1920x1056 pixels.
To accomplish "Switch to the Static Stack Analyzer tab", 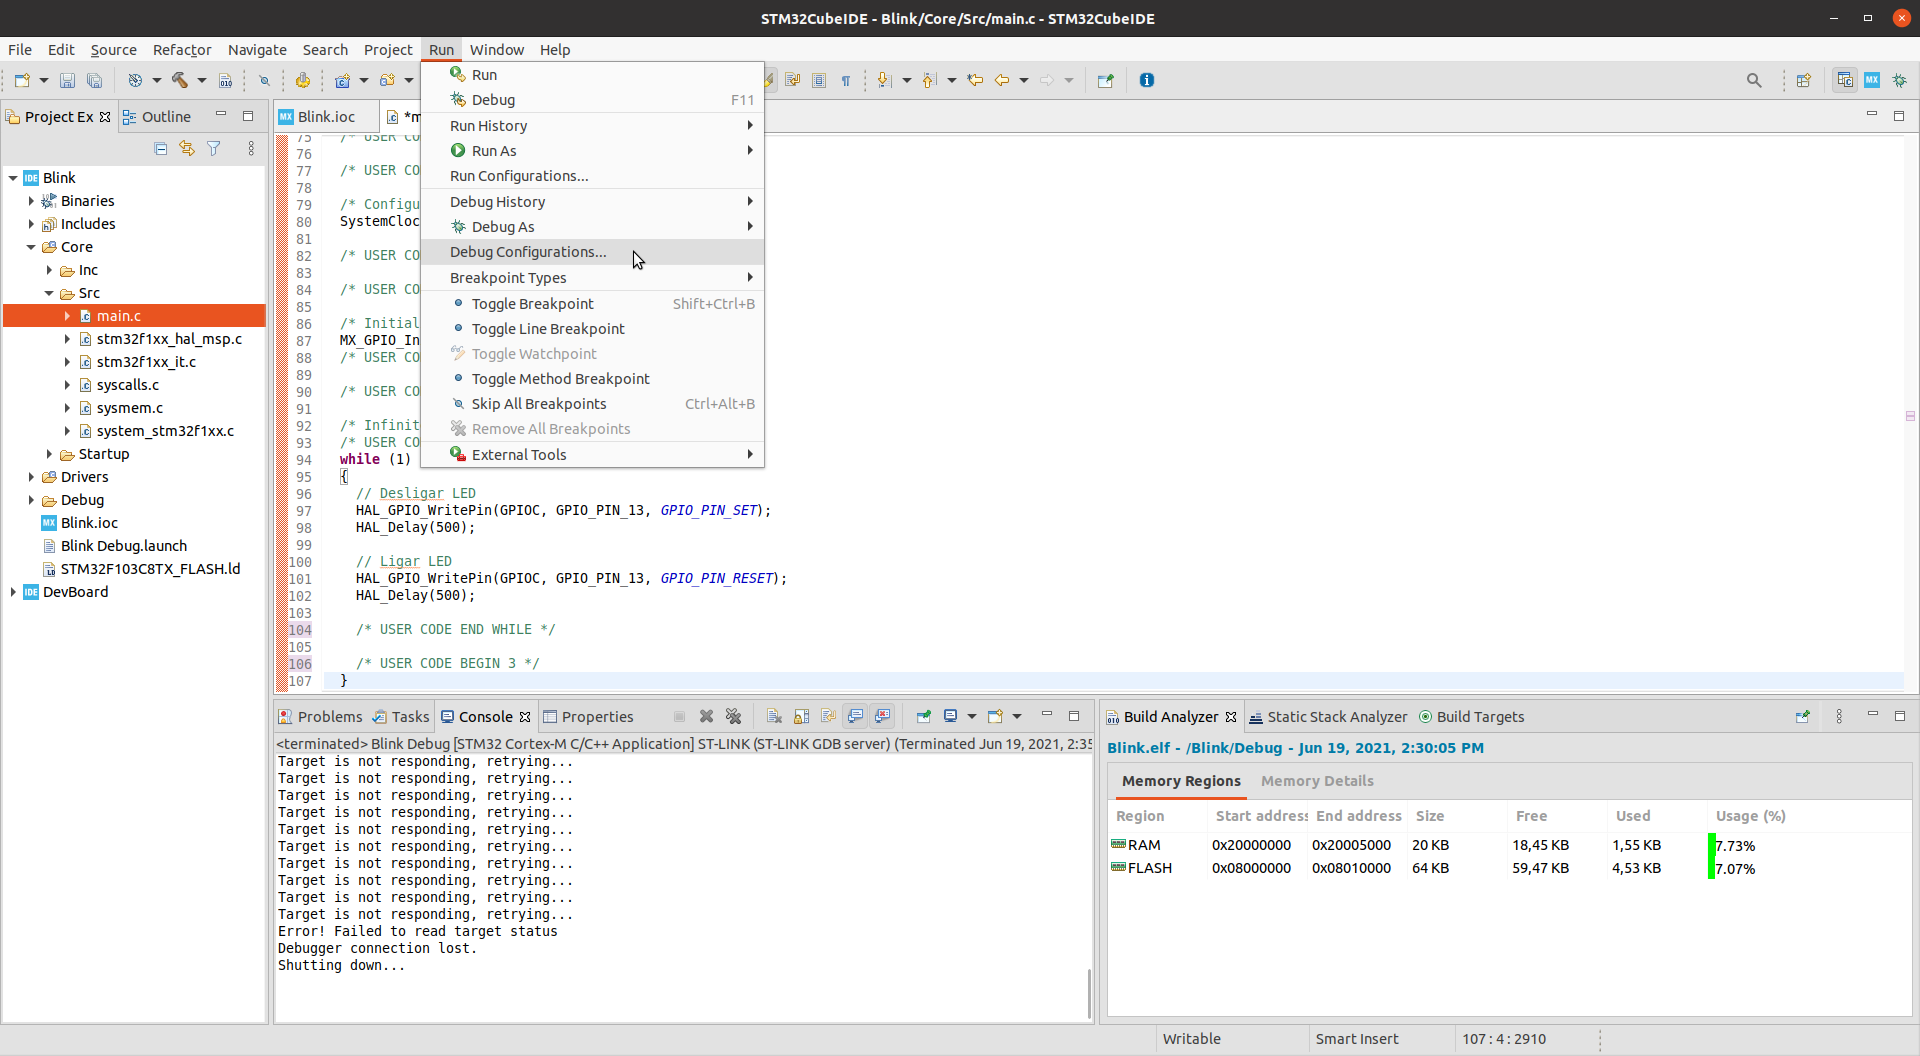I will click(1328, 717).
